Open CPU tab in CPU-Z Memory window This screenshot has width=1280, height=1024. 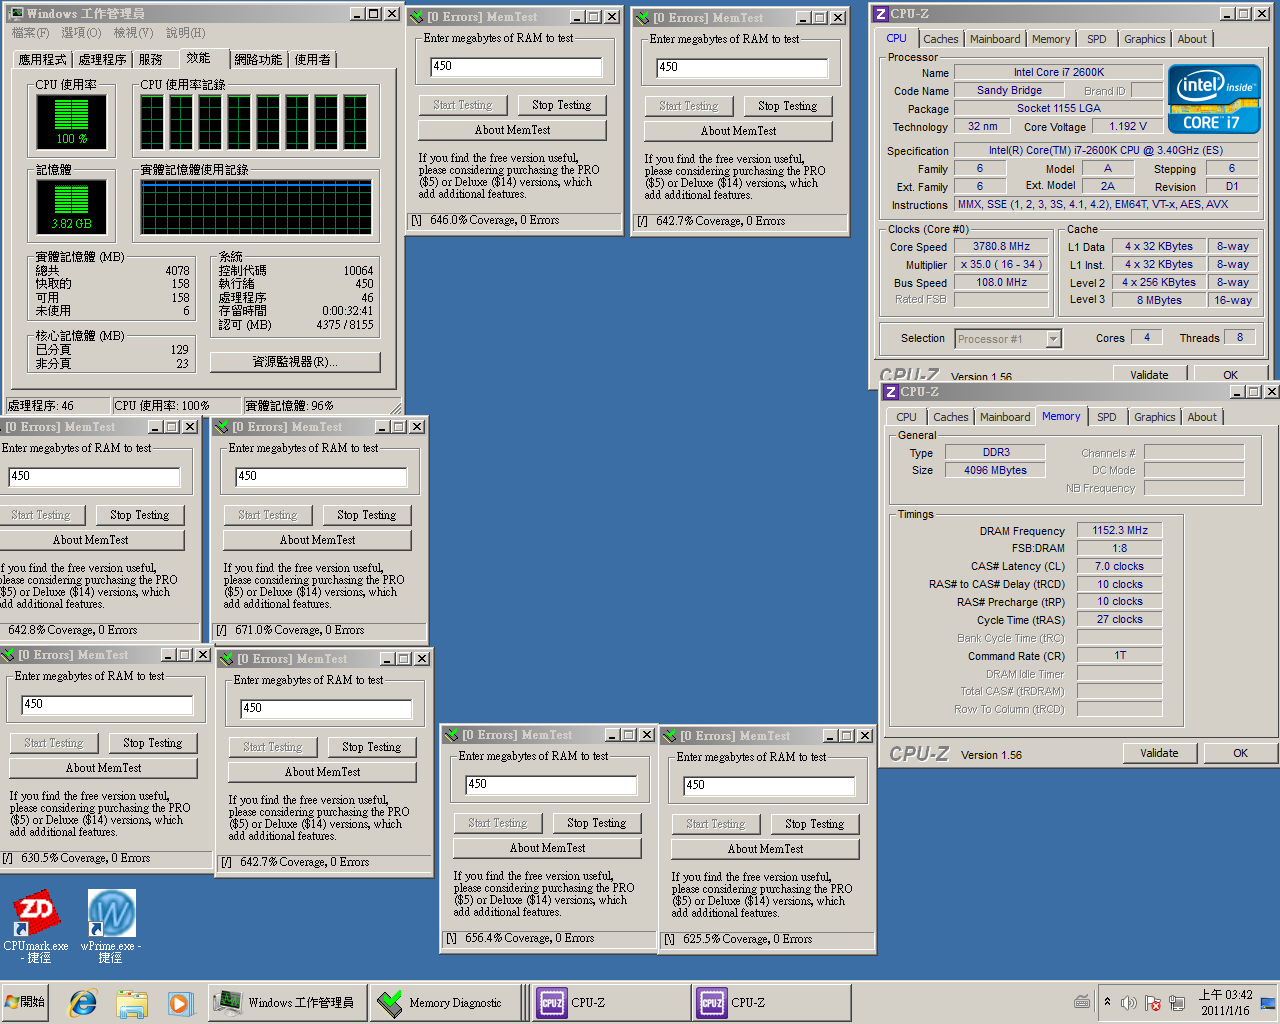(x=906, y=417)
